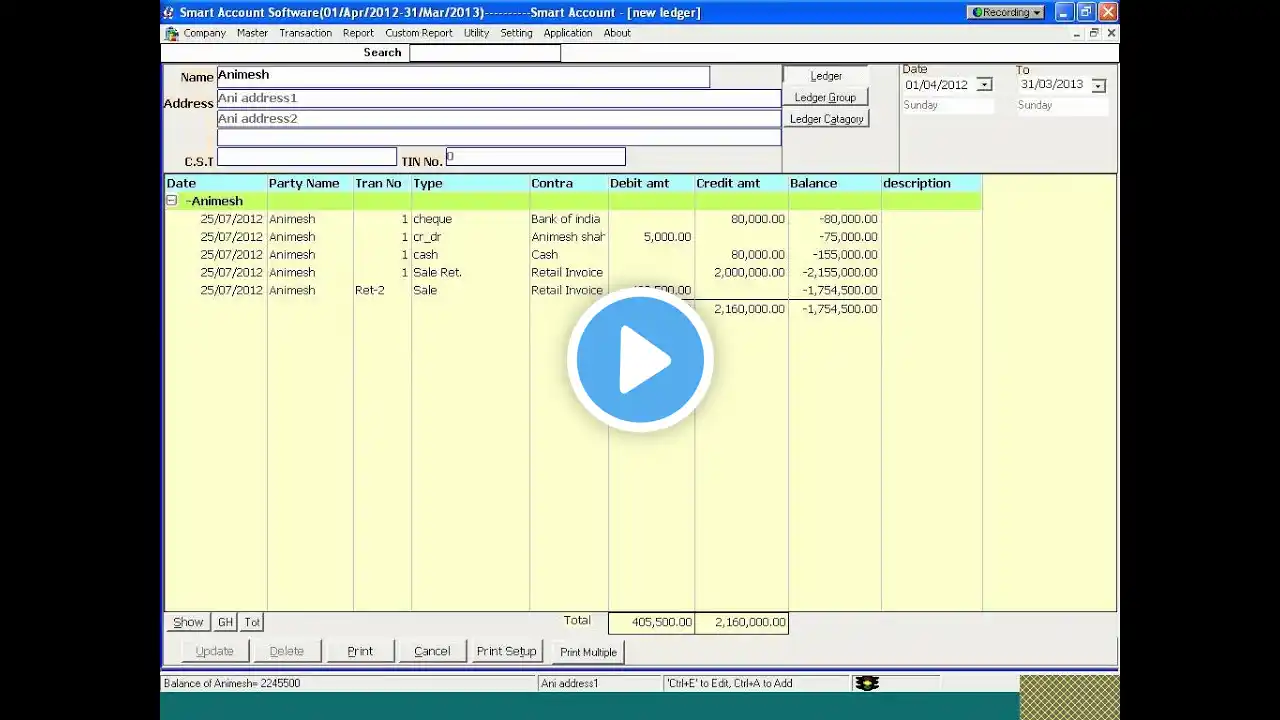Click the Ledger Catagory button

[x=826, y=119]
